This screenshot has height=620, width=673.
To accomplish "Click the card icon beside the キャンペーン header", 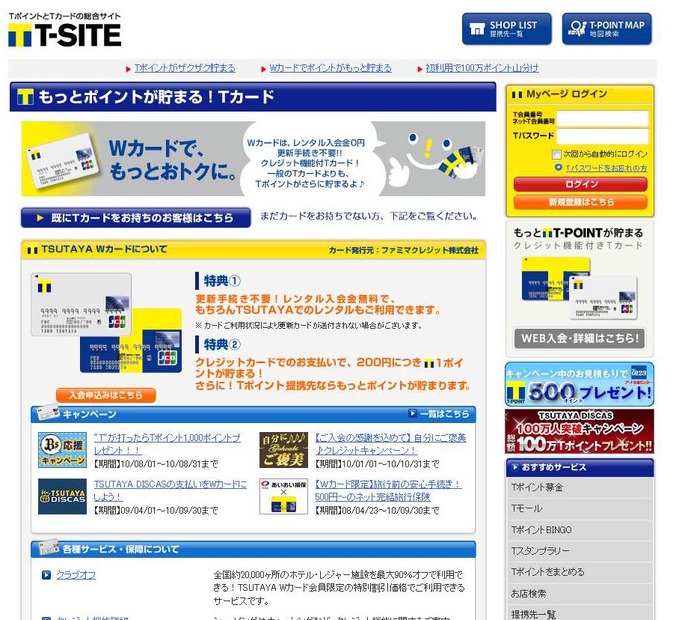I will pos(49,412).
